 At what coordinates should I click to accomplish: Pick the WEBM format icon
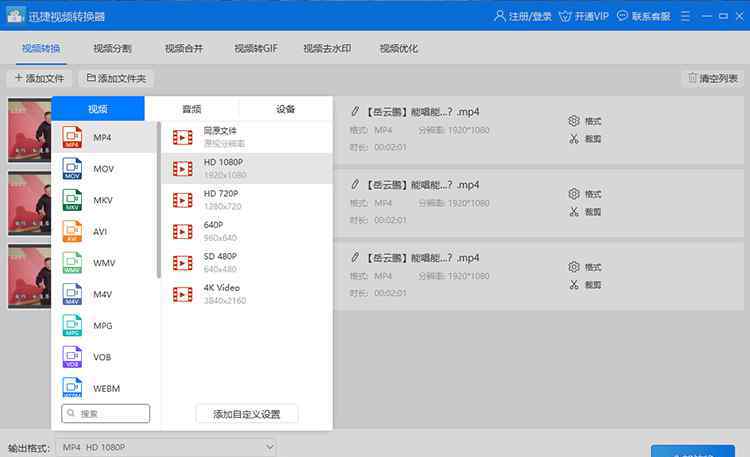pos(72,388)
